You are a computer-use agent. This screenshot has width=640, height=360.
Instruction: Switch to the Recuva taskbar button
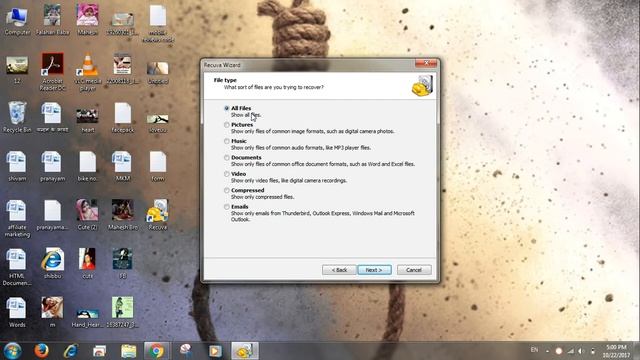click(x=244, y=351)
